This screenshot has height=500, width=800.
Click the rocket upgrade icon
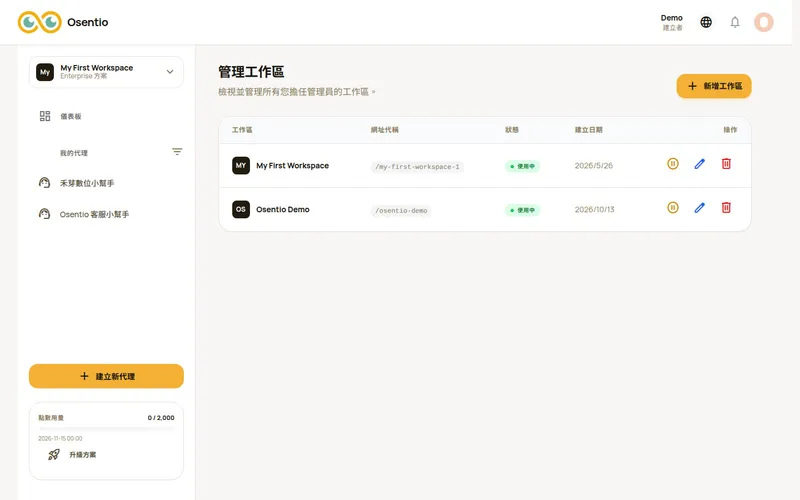coord(54,454)
